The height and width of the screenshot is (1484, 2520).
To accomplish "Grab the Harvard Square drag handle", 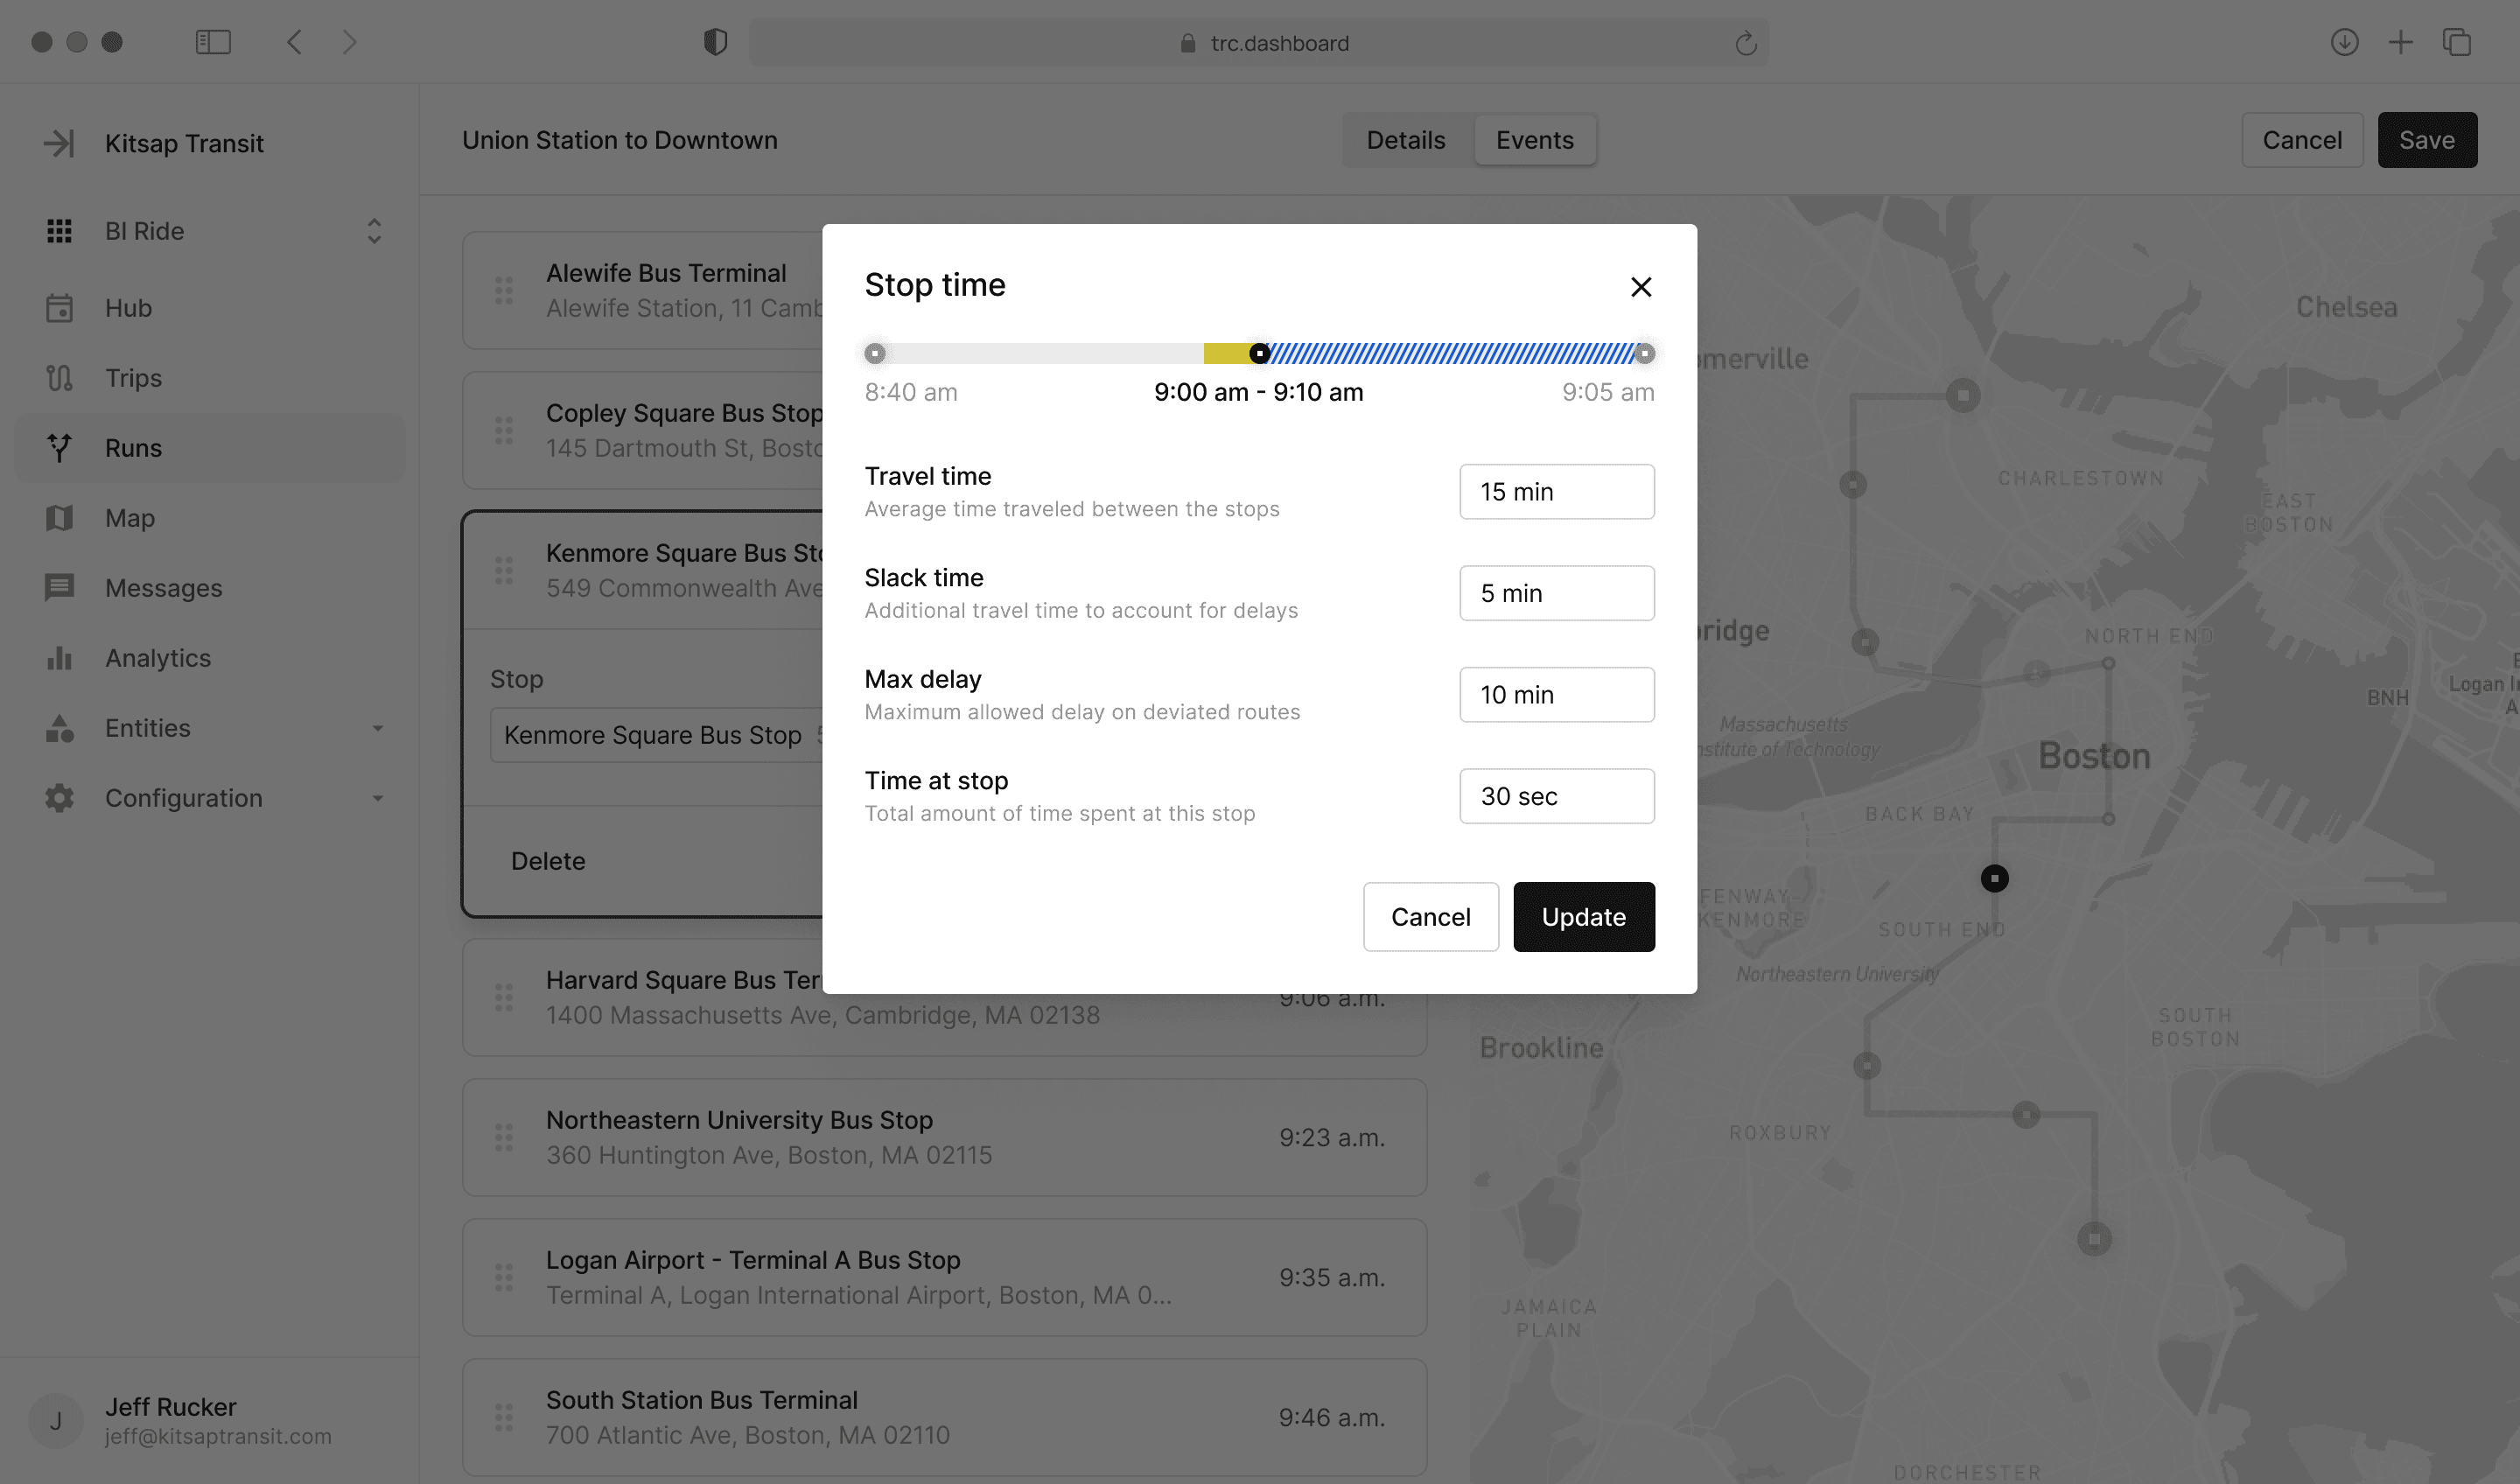I will click(504, 997).
